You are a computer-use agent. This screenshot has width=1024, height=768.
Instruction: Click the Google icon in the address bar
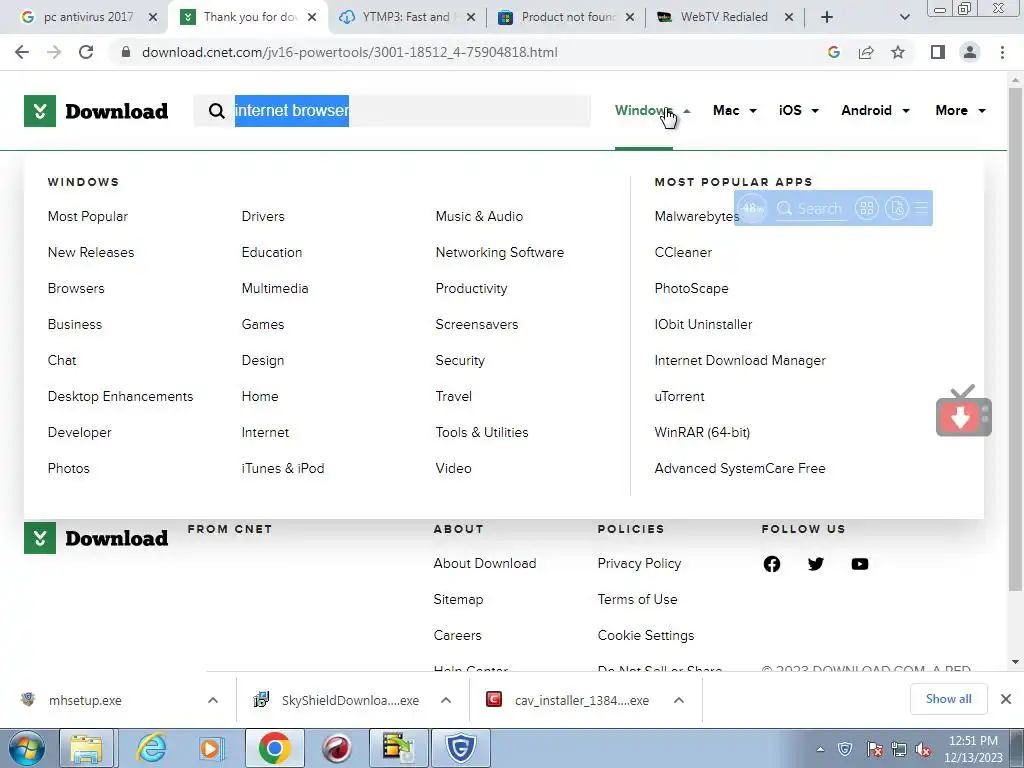[x=833, y=52]
